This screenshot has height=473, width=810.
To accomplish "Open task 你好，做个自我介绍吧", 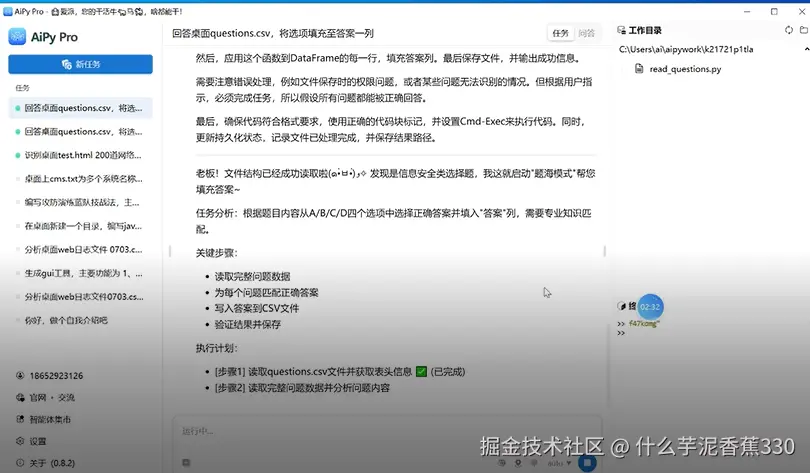I will (x=81, y=320).
